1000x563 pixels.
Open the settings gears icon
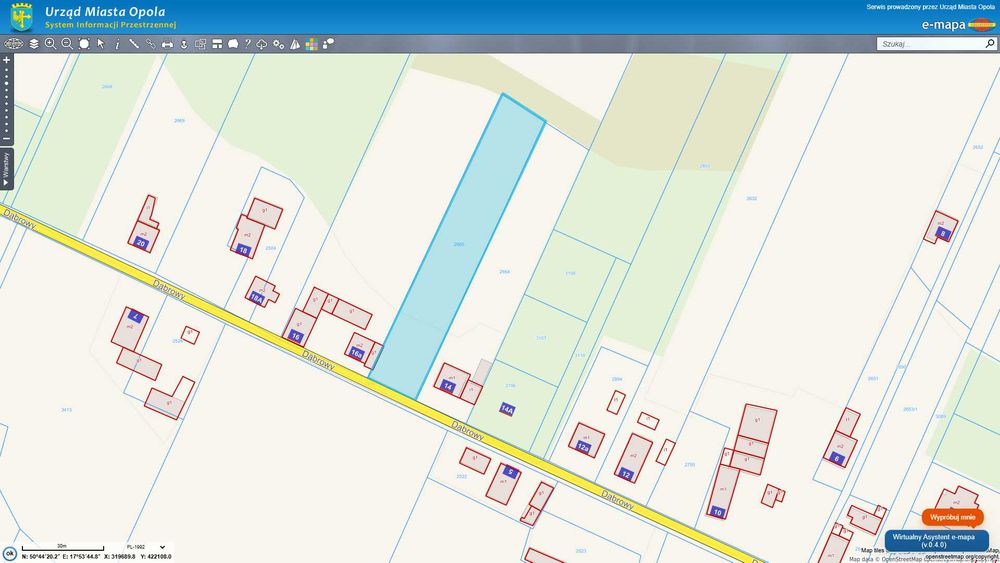tap(279, 44)
